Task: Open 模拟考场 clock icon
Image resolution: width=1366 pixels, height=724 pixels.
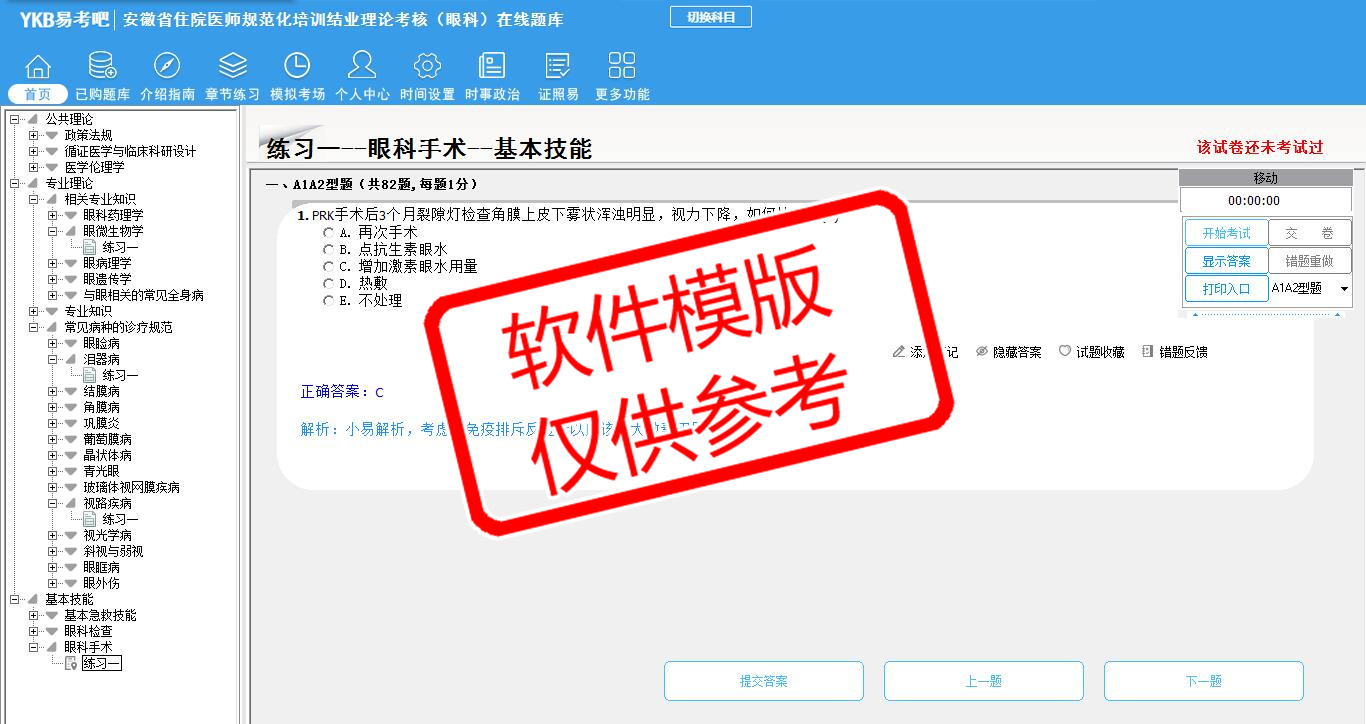Action: click(297, 67)
